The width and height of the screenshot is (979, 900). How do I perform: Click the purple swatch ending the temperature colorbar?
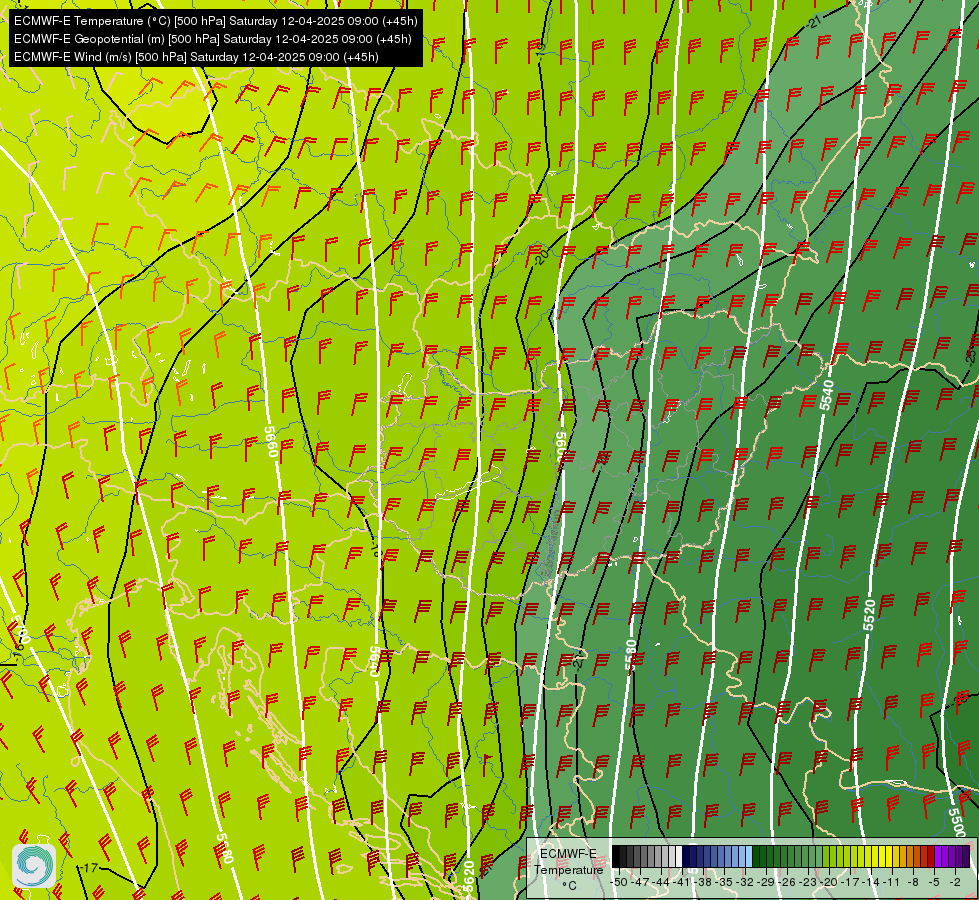click(966, 857)
